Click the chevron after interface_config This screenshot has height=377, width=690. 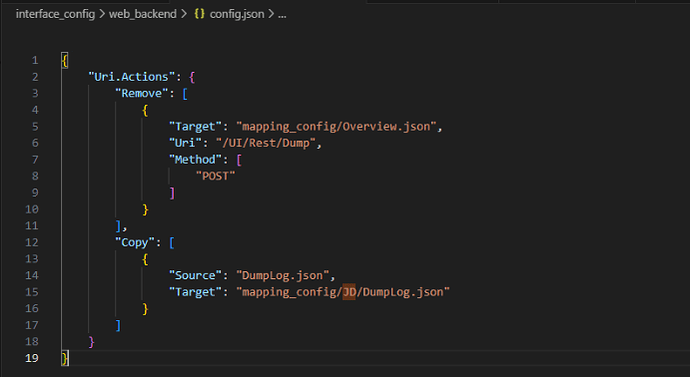102,15
